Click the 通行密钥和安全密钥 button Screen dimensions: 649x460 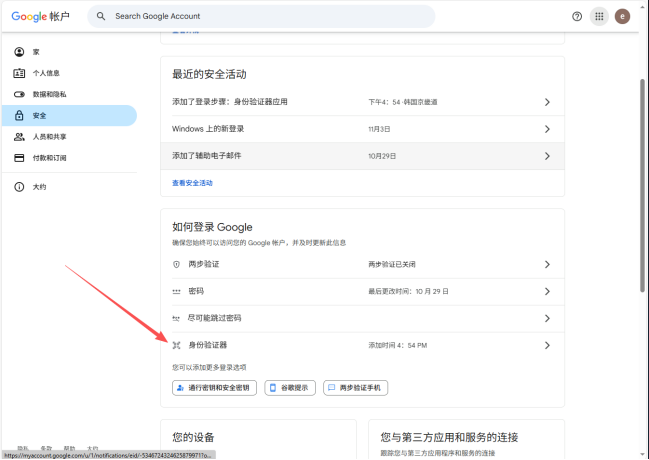click(x=214, y=387)
